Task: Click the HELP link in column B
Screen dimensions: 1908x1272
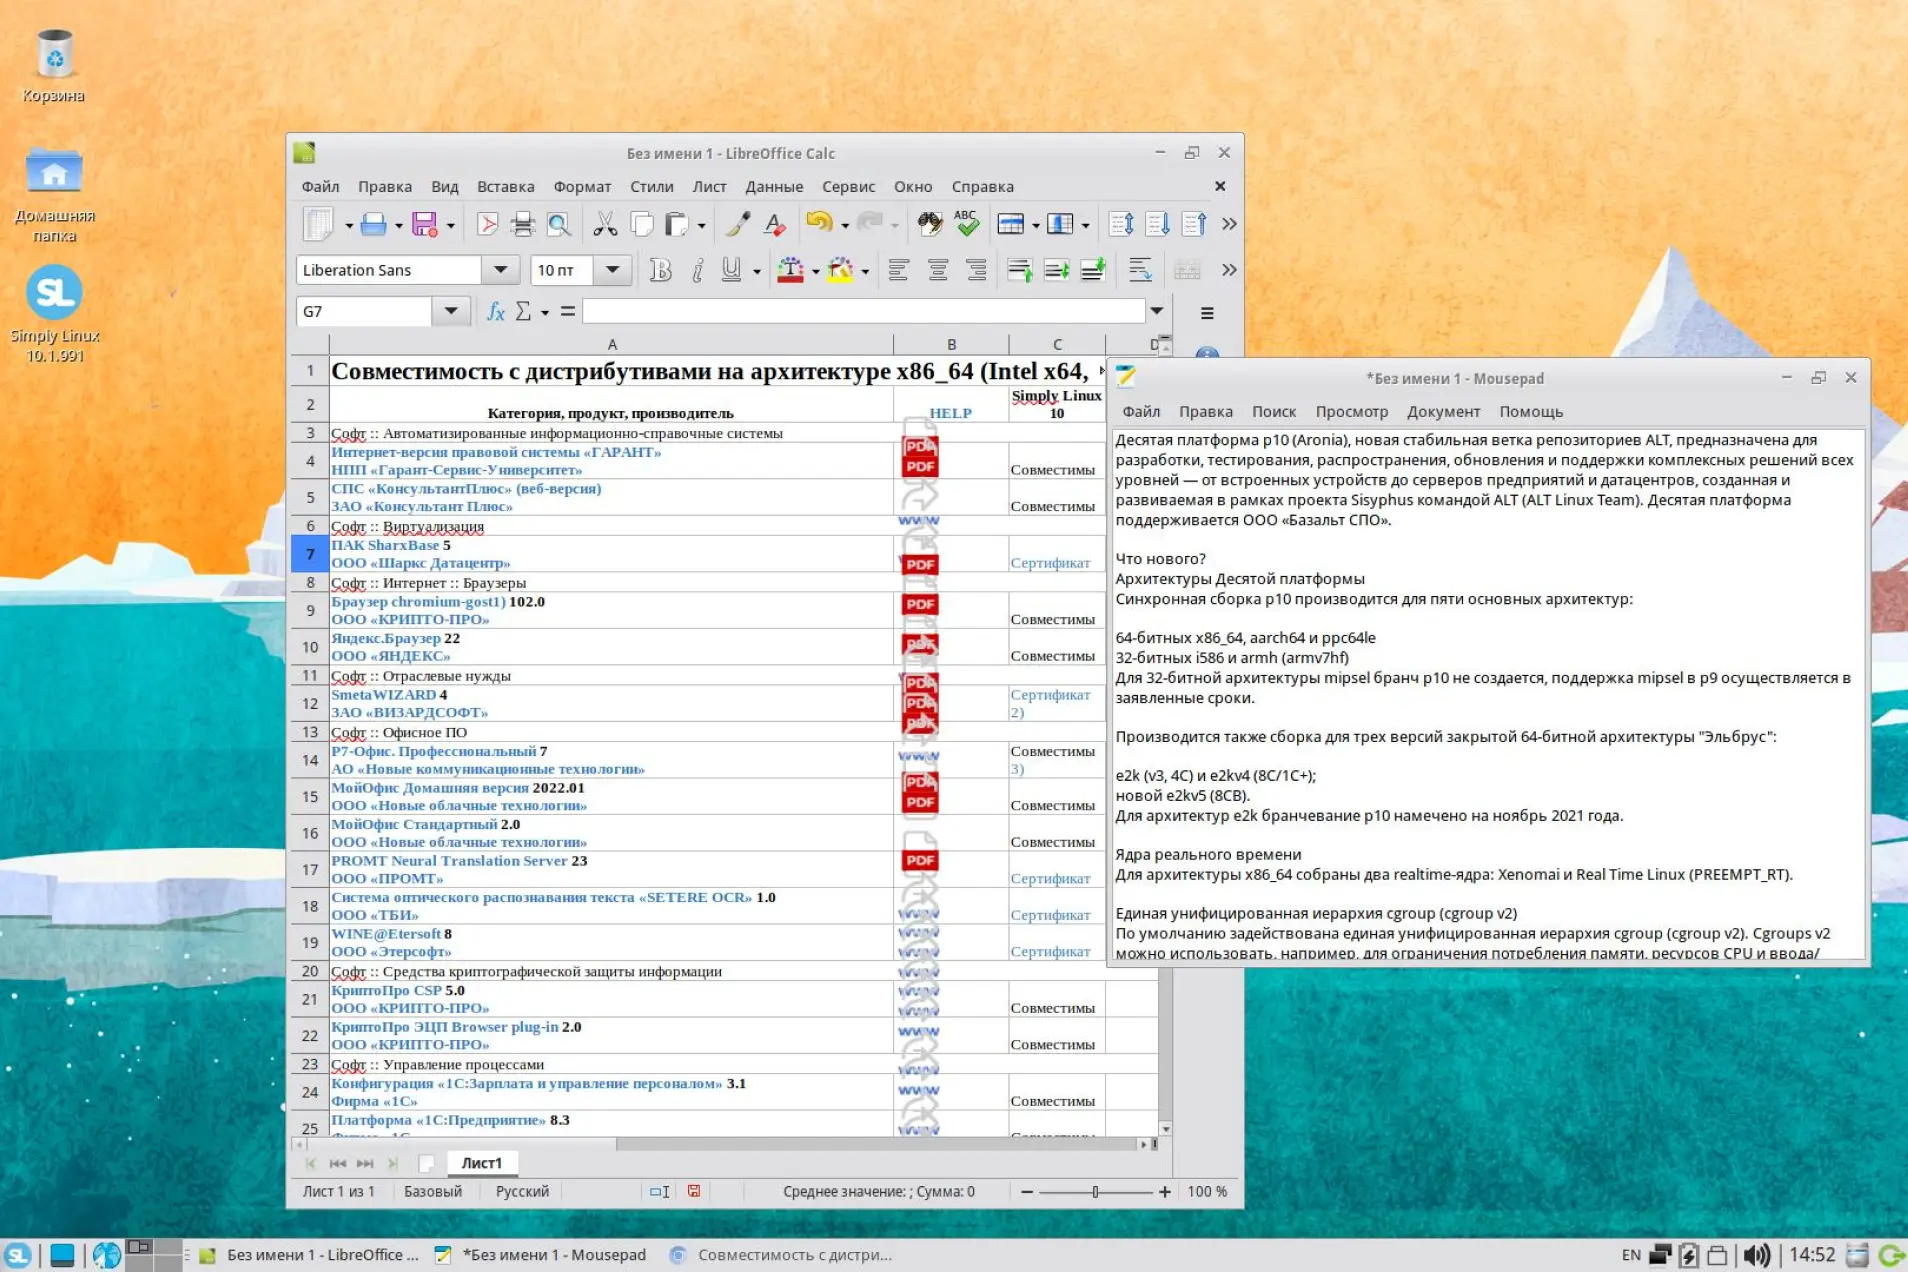Action: click(x=950, y=413)
